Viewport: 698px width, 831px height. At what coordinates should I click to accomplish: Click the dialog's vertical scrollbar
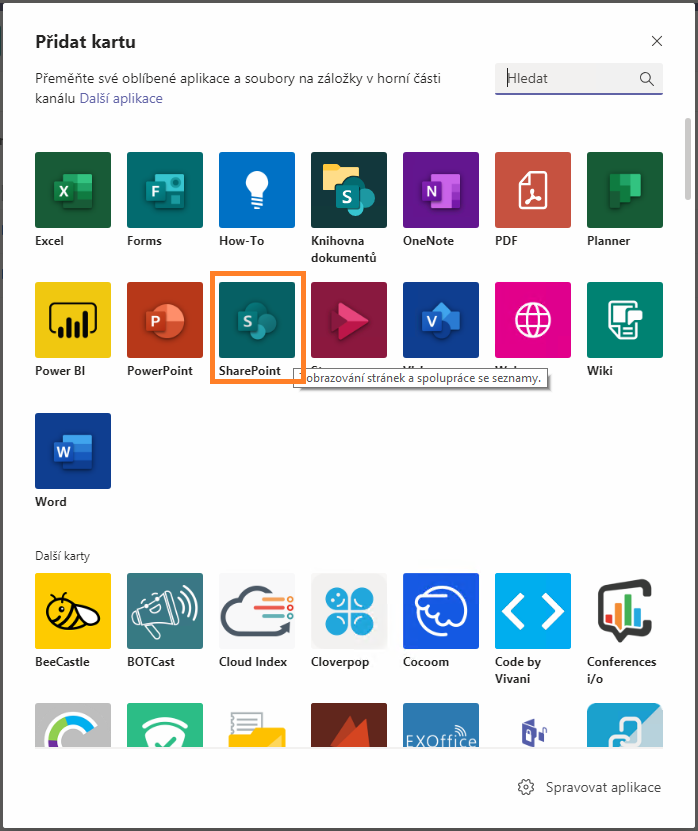(688, 158)
